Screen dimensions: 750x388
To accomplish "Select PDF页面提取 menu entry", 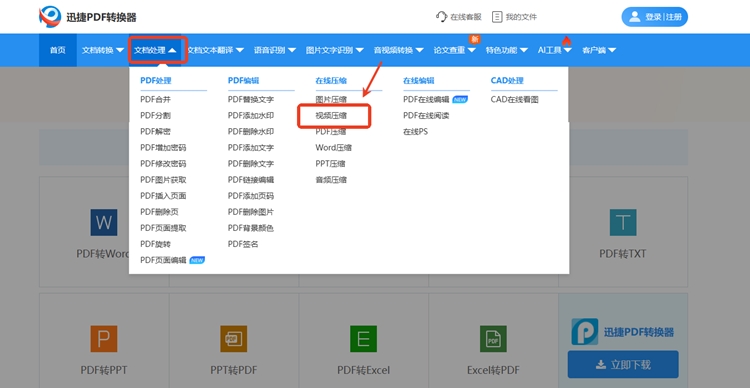I will [x=163, y=228].
